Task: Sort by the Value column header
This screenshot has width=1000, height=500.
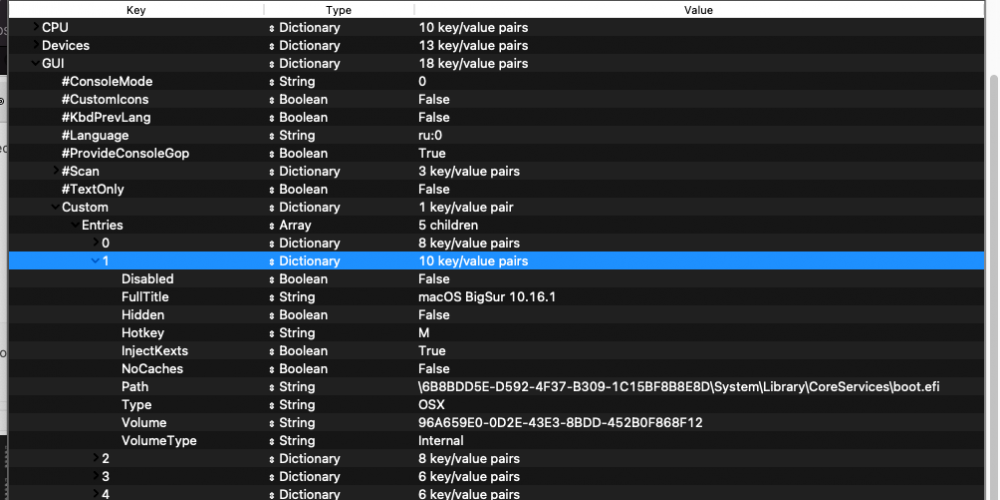Action: coord(698,10)
